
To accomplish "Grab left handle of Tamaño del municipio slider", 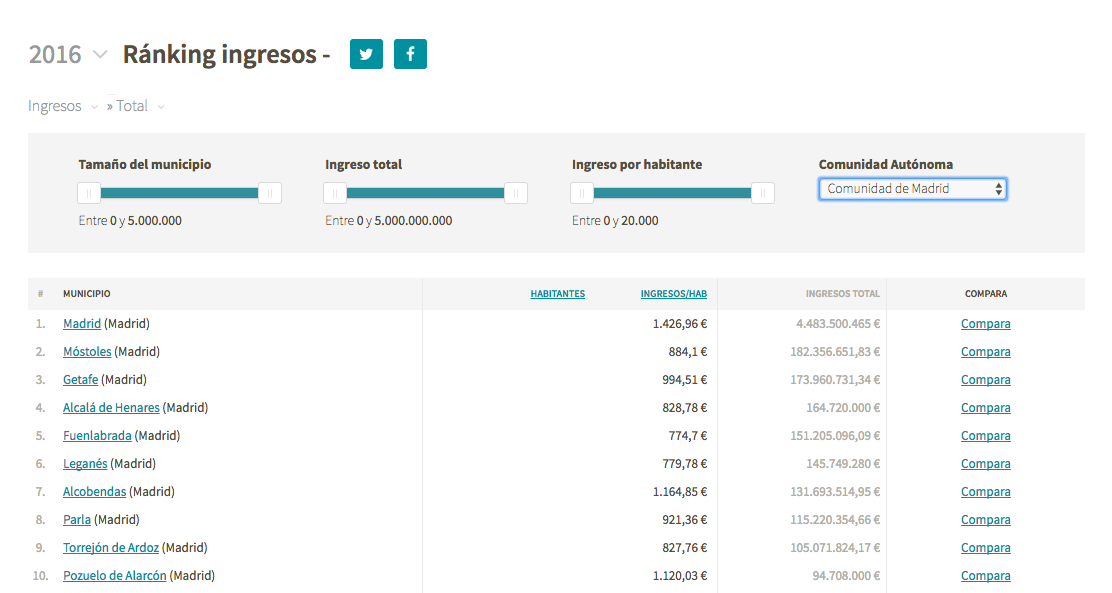I will click(x=89, y=193).
